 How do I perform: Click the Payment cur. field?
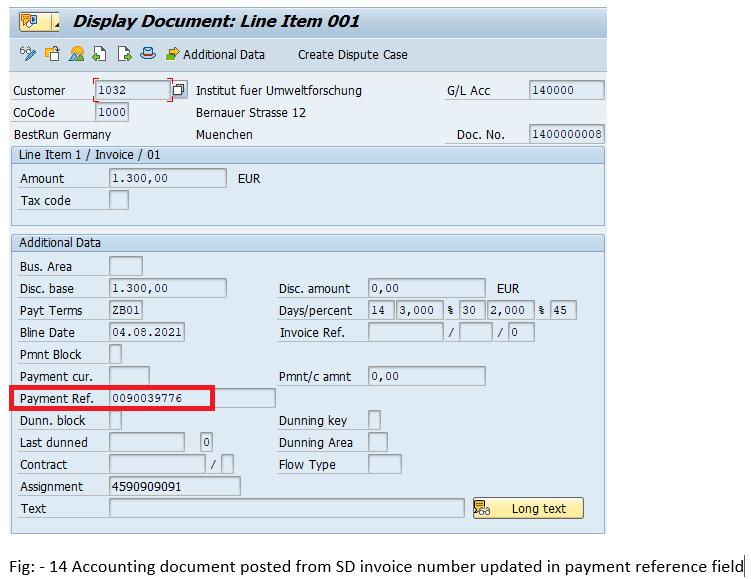129,376
